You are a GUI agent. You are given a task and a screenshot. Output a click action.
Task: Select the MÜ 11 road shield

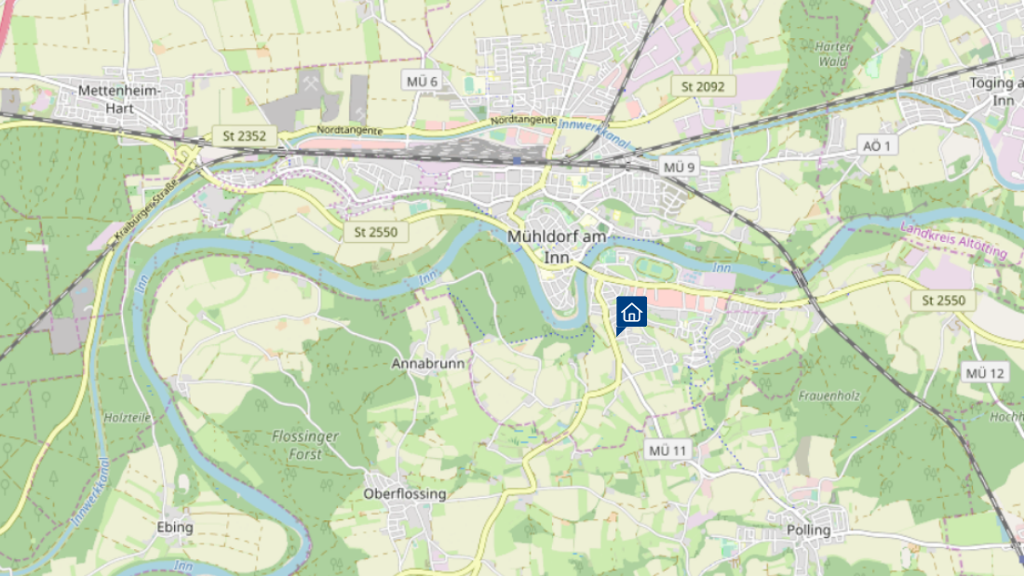pyautogui.click(x=667, y=451)
